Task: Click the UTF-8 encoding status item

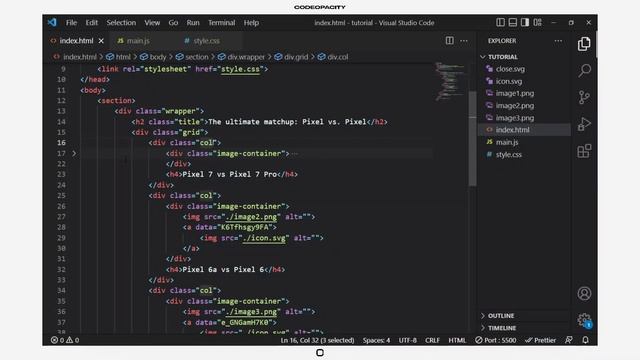Action: click(407, 340)
